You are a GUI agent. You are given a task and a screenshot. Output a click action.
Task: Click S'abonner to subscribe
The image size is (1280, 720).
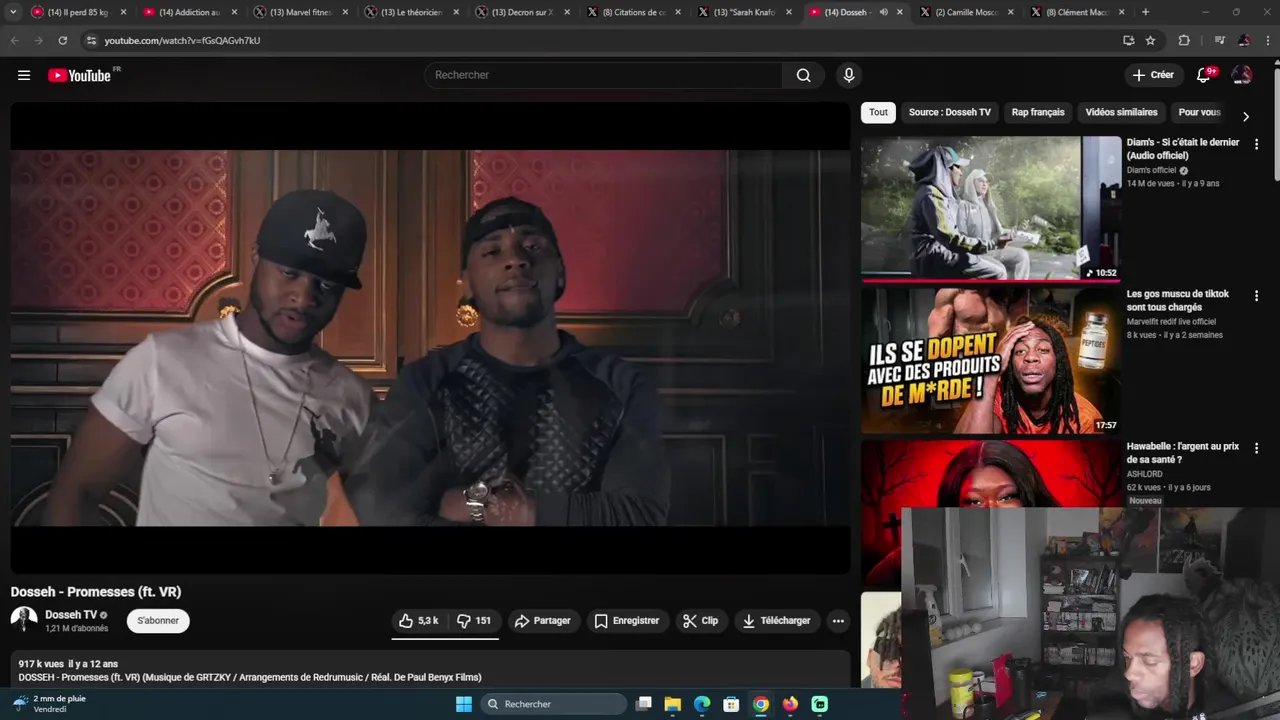point(158,621)
